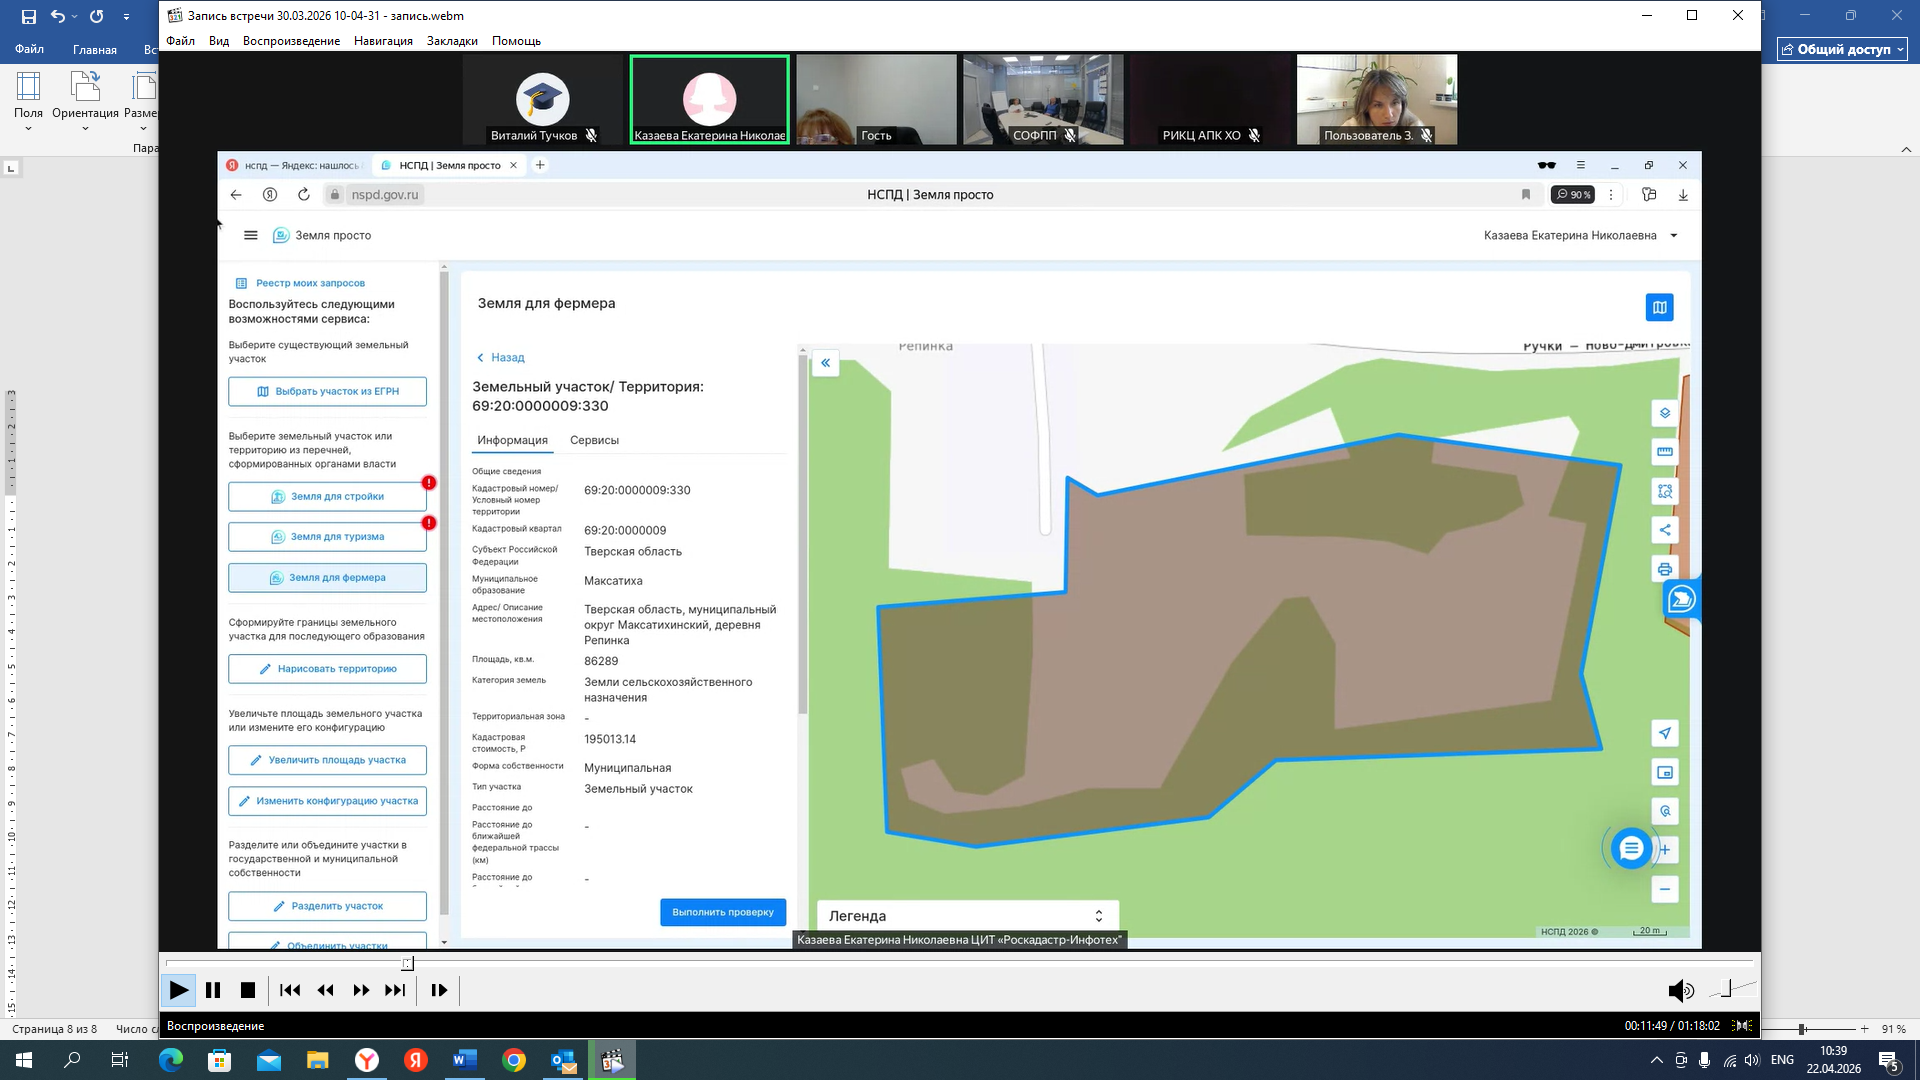
Task: Click the share icon on the map toolbar
Action: pyautogui.click(x=1664, y=530)
